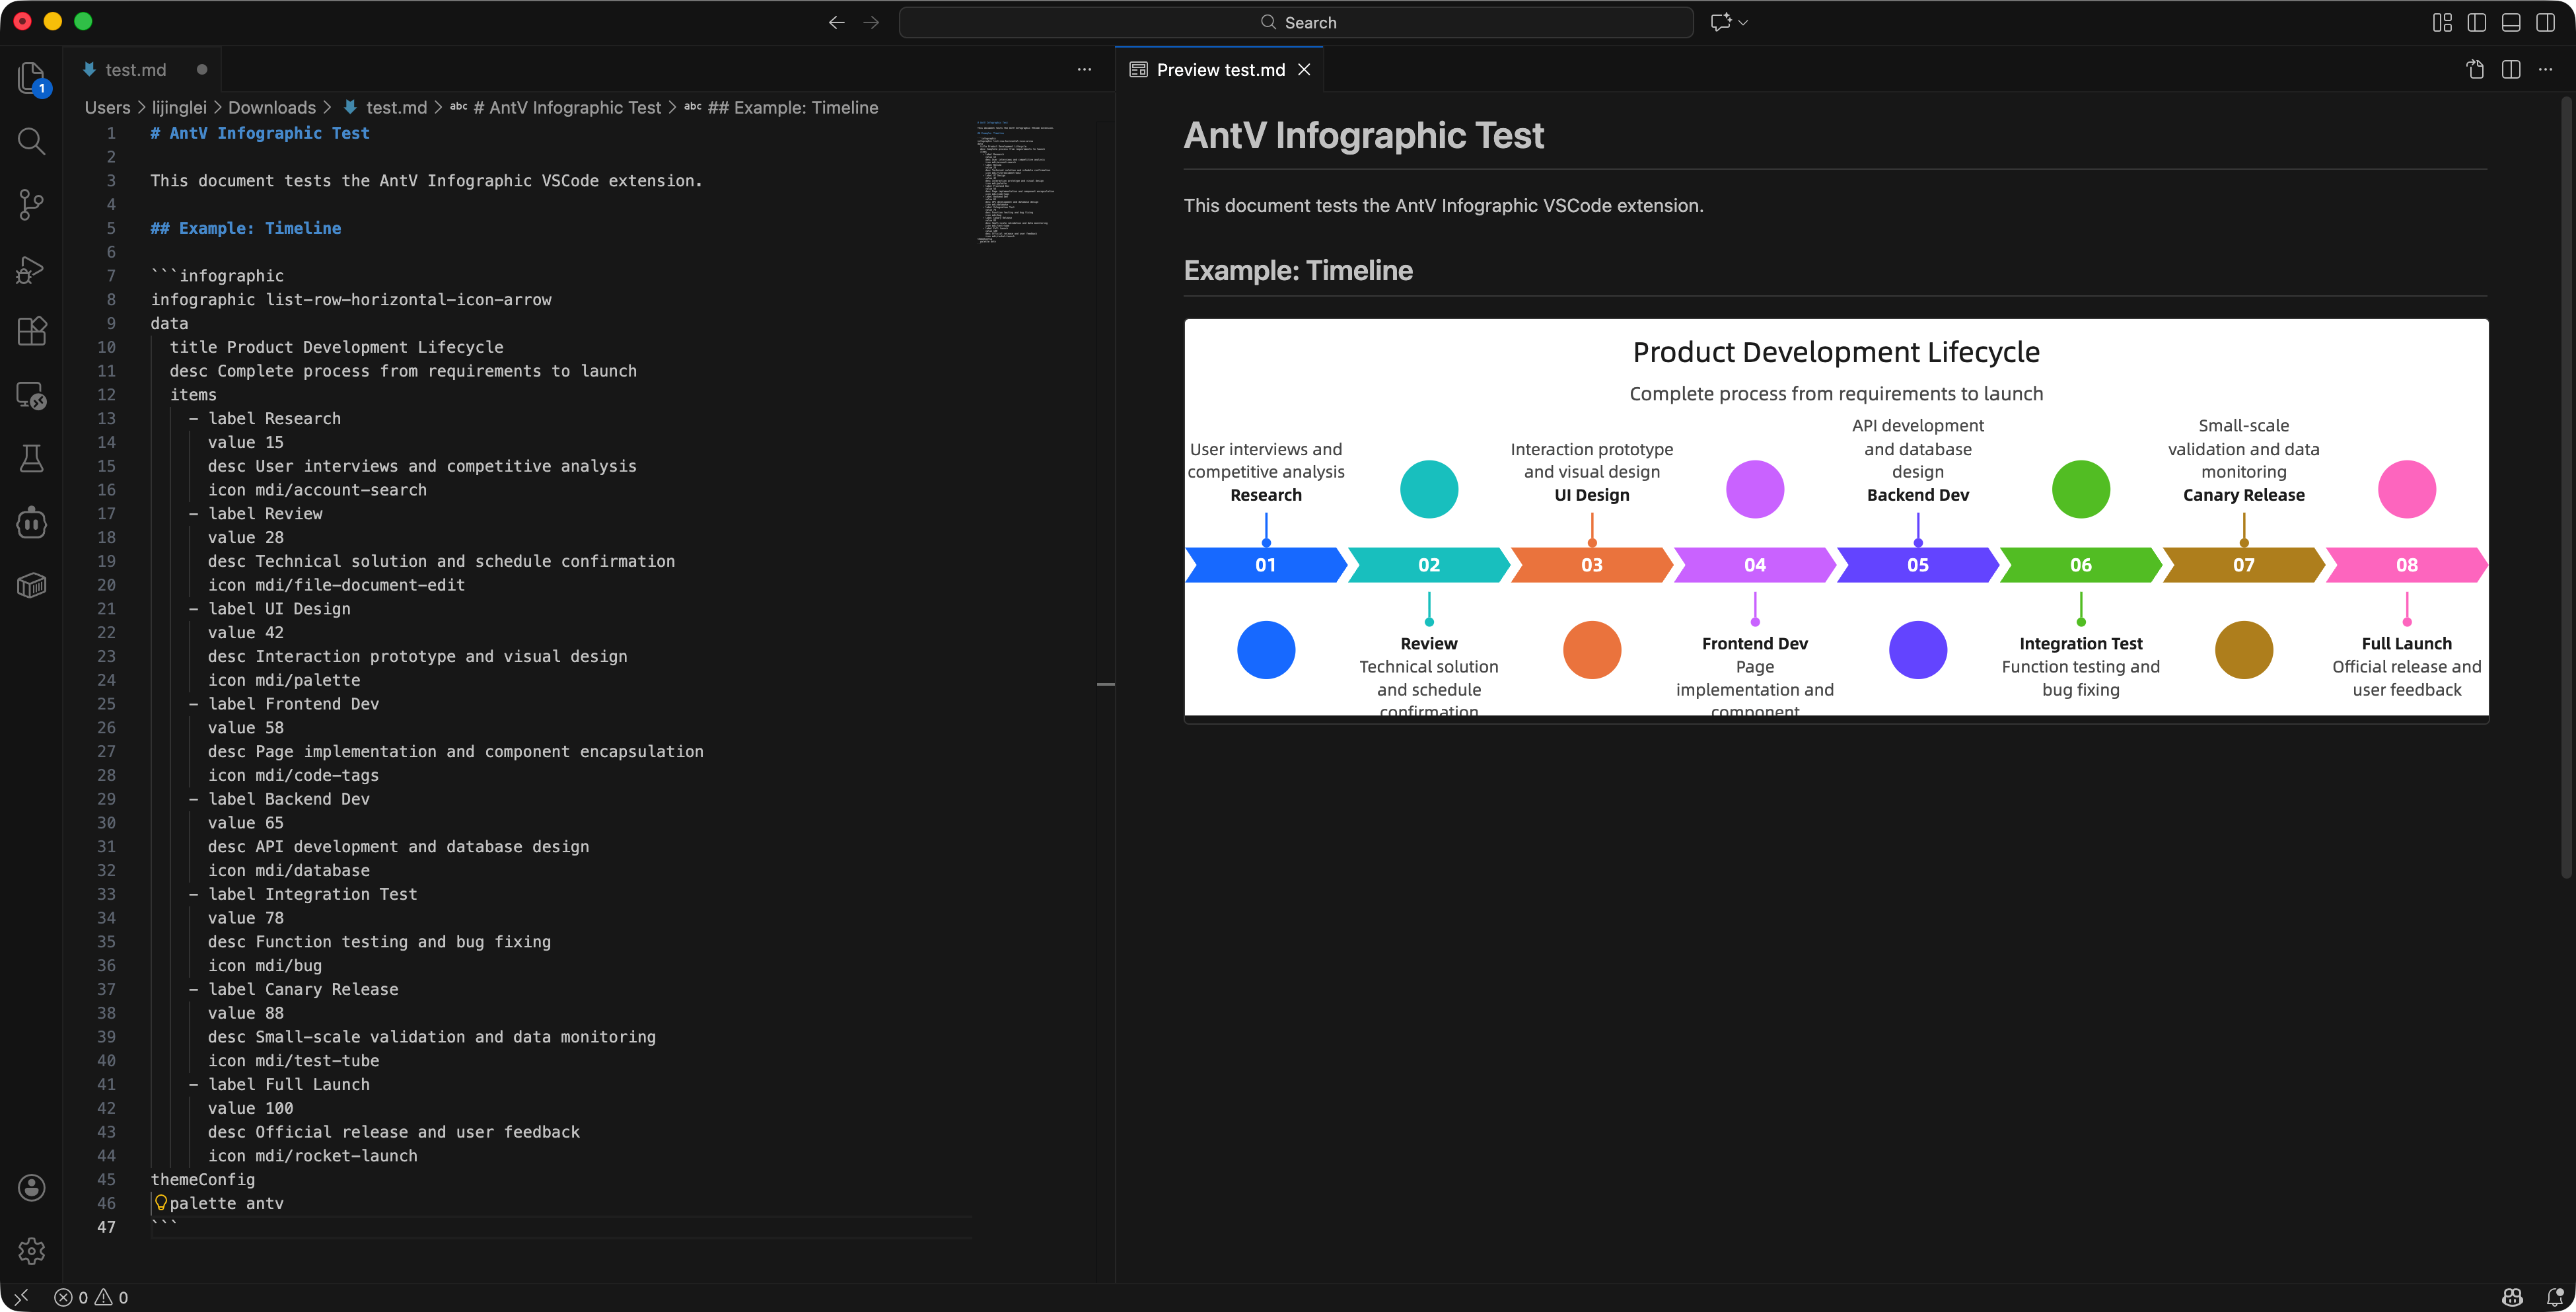Open the dropdown chevron beside the search bar

(1743, 22)
